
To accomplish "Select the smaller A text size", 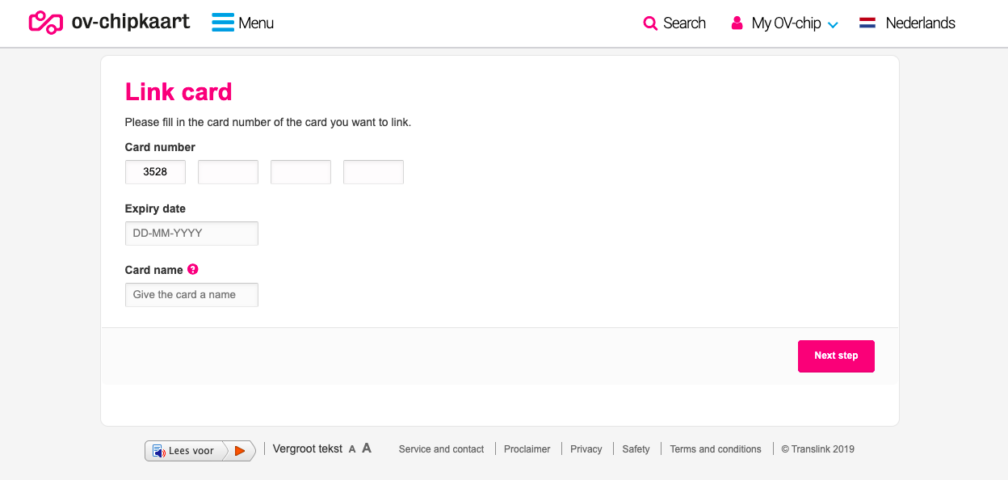I will (352, 450).
